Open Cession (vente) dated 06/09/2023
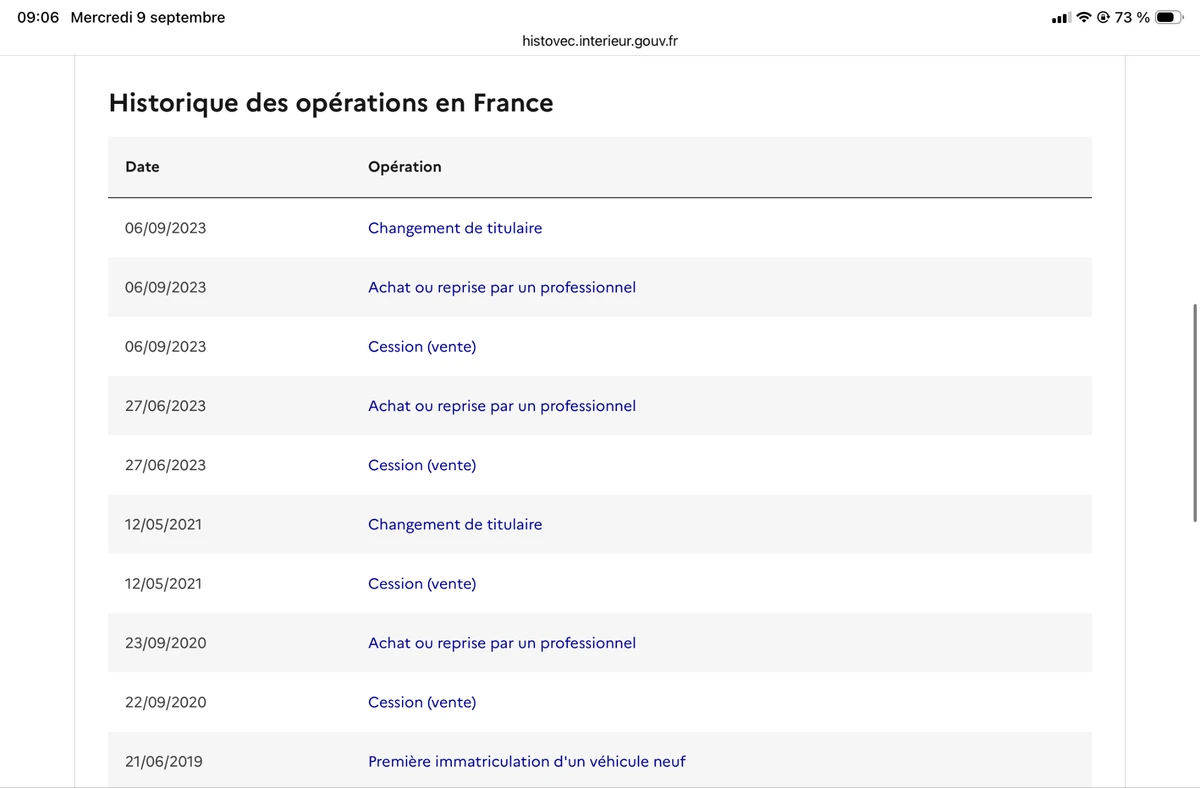Viewport: 1200px width, 788px height. 422,347
